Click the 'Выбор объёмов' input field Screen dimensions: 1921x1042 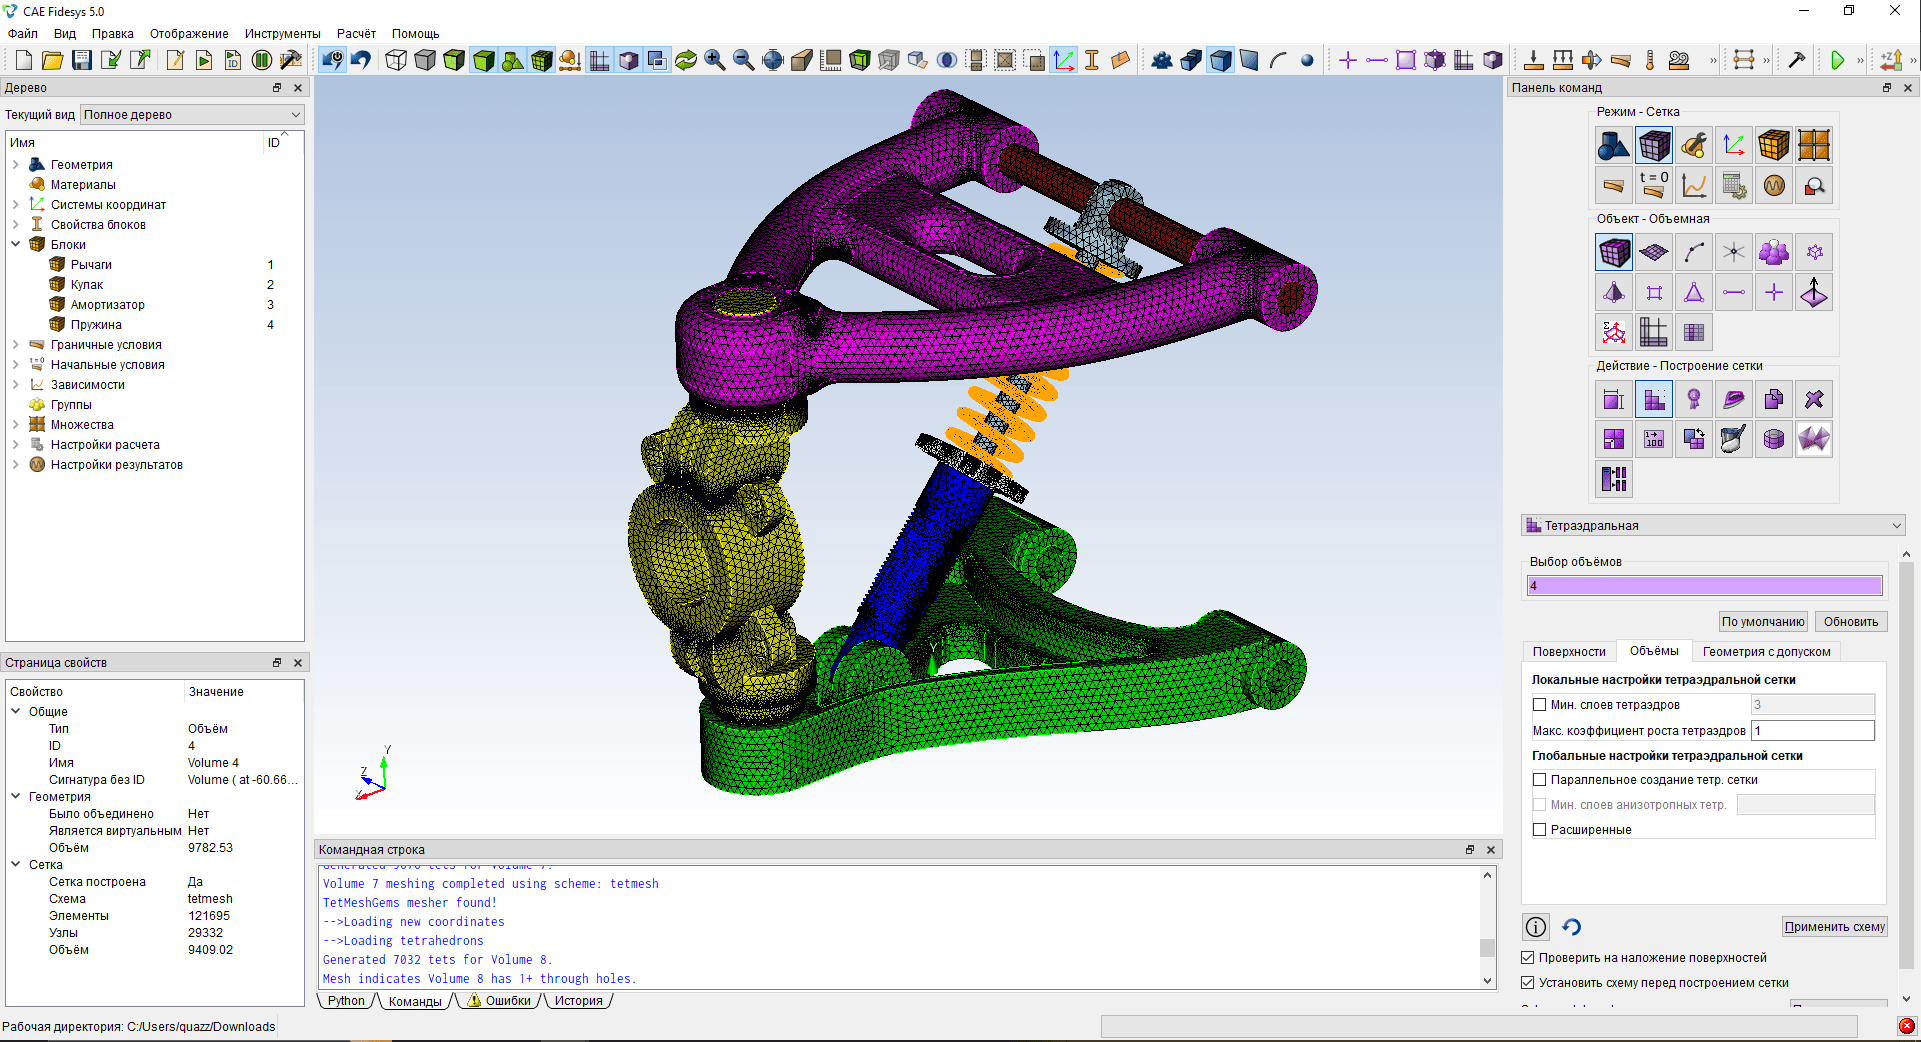[x=1705, y=586]
